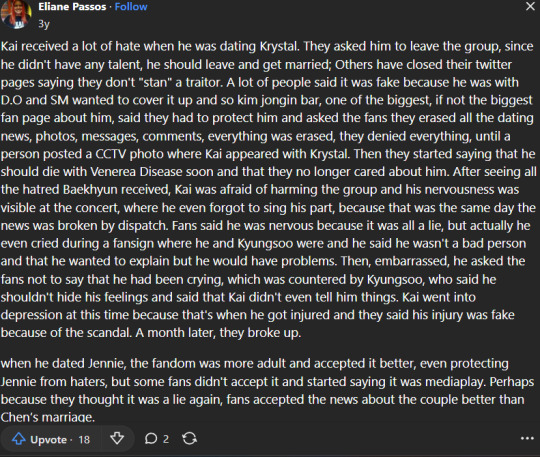Screen dimensions: 540x457
Task: Open Eliane Passos's profile picture
Action: point(16,14)
